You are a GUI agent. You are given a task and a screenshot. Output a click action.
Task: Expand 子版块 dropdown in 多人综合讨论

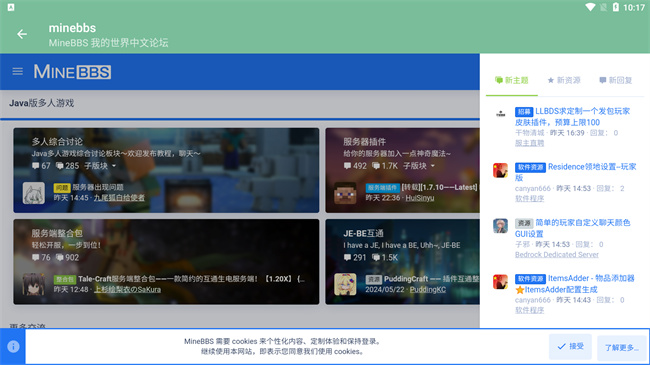pos(100,166)
